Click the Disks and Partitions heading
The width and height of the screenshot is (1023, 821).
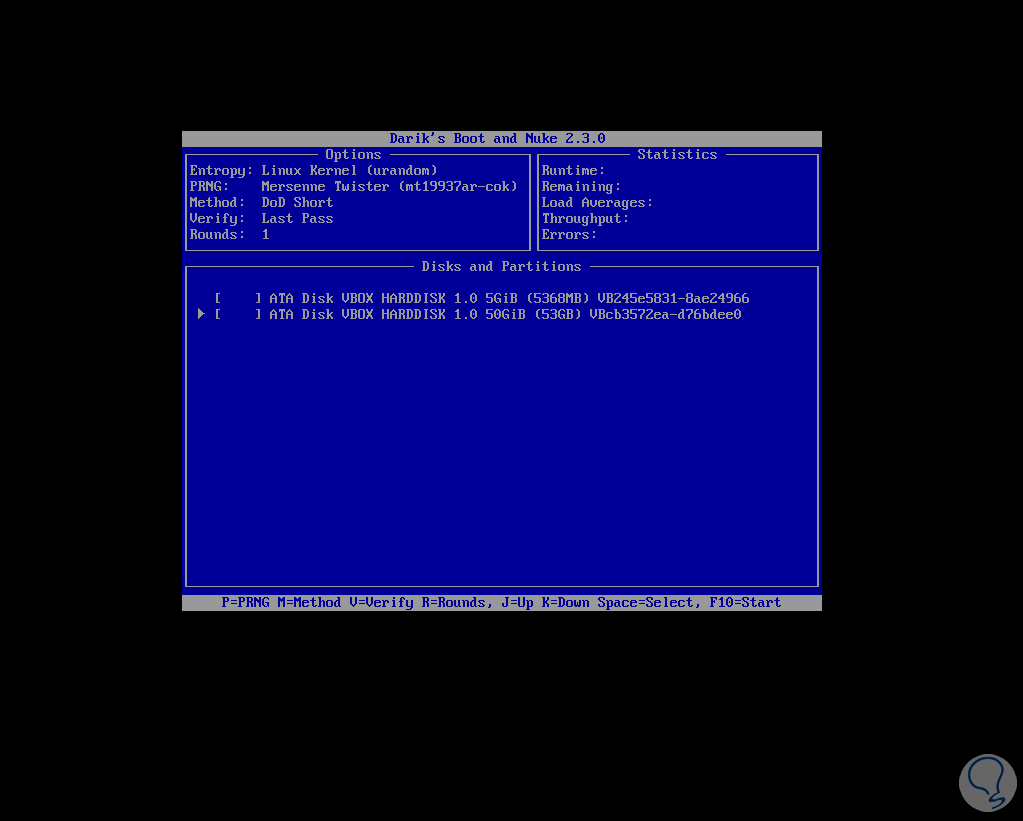point(501,266)
